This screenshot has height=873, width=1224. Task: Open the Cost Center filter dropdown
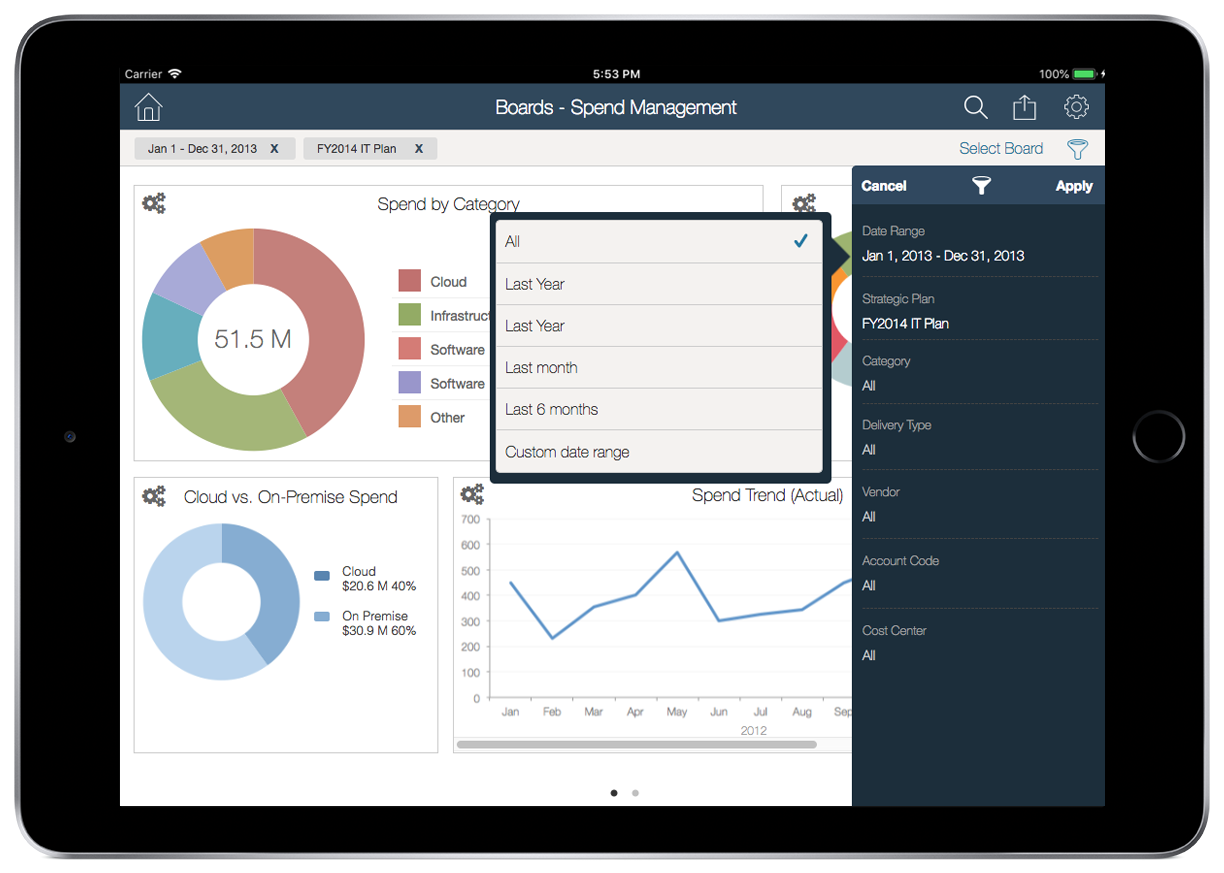pos(979,643)
